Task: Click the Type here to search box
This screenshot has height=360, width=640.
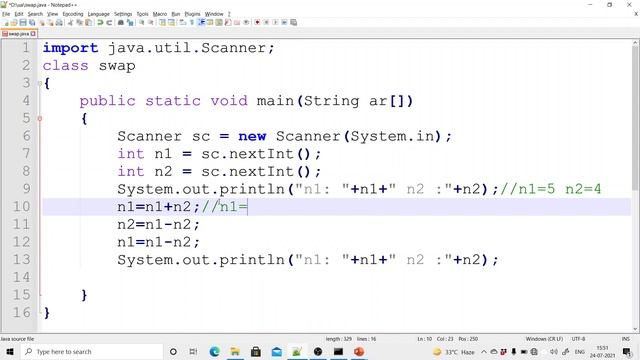Action: coord(92,351)
